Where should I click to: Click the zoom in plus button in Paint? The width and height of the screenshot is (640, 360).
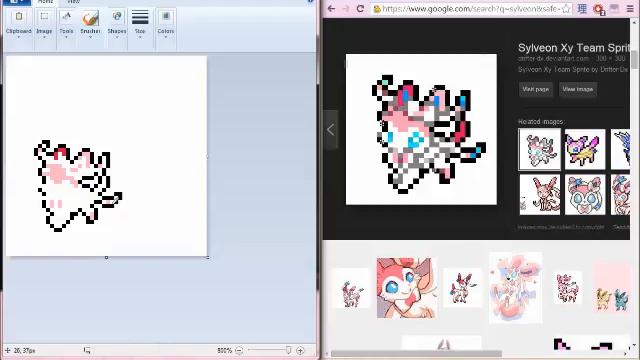tap(300, 350)
